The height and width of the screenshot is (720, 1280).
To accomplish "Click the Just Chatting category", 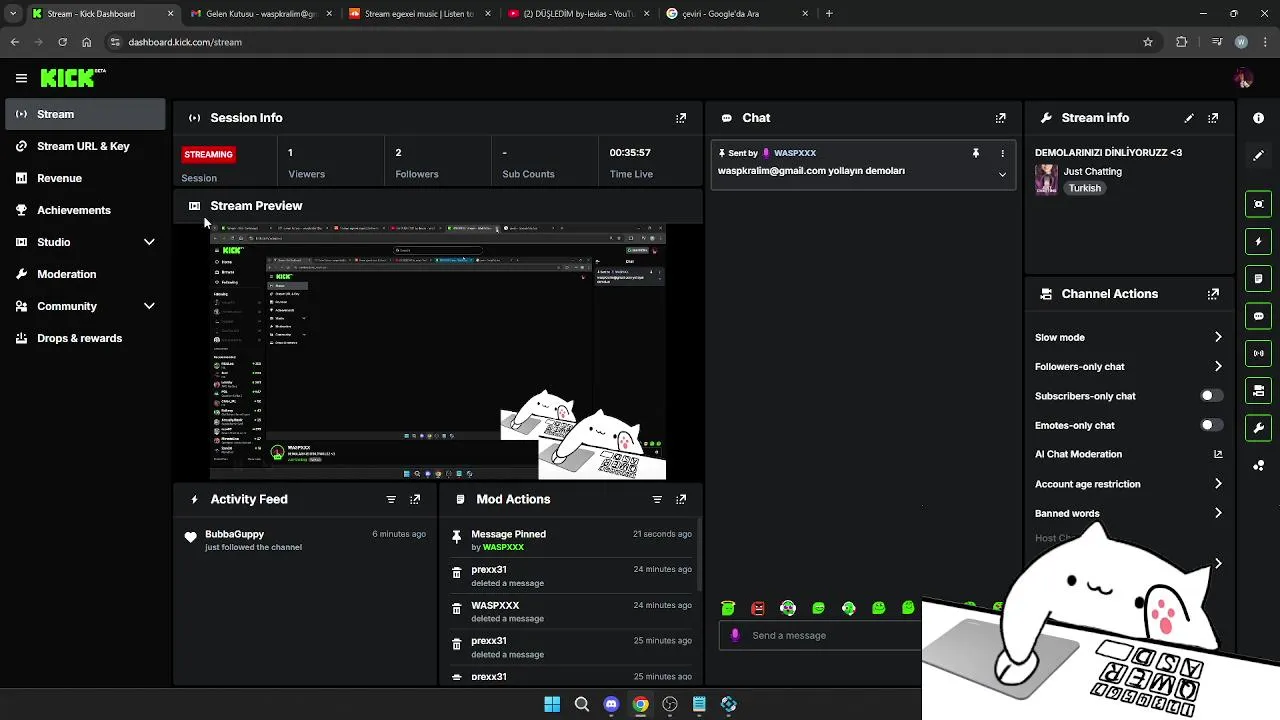I will [1092, 171].
